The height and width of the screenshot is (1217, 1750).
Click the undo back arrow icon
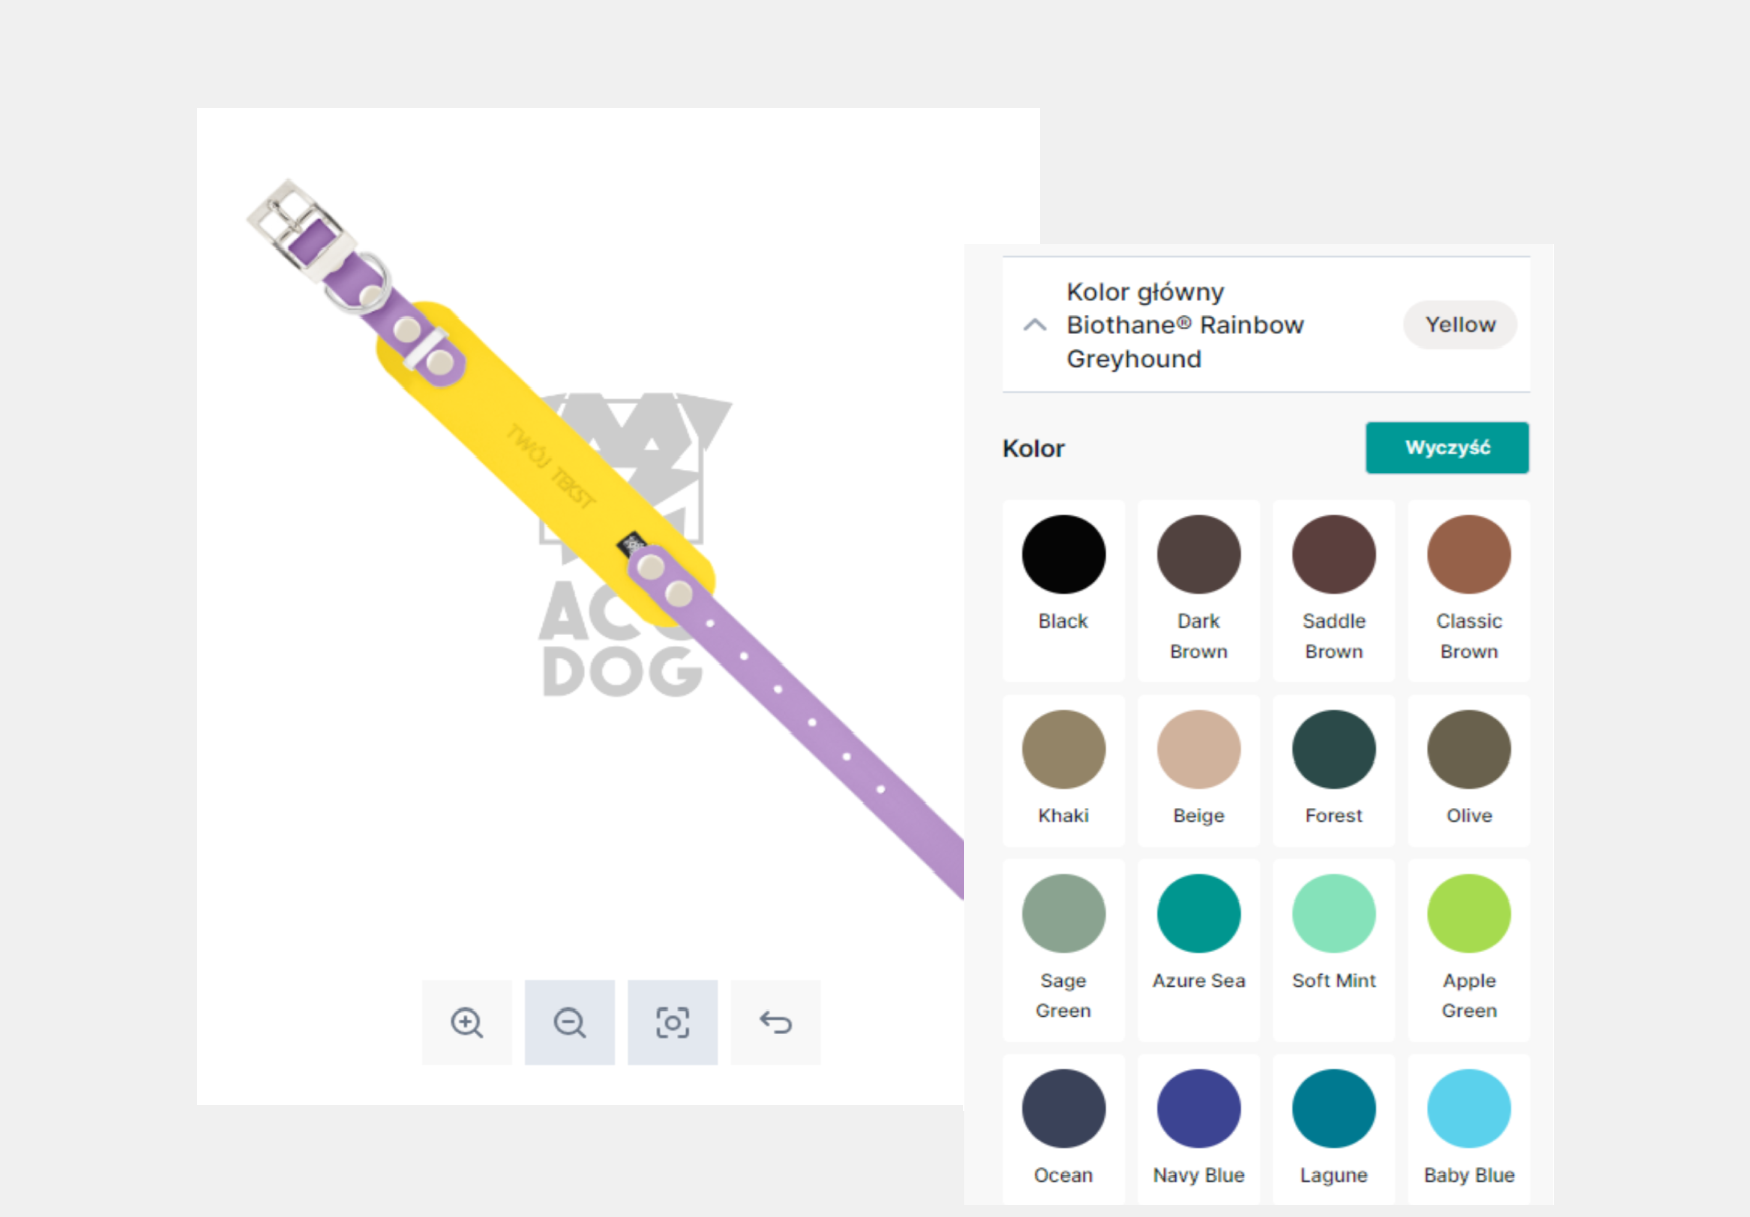click(776, 1022)
